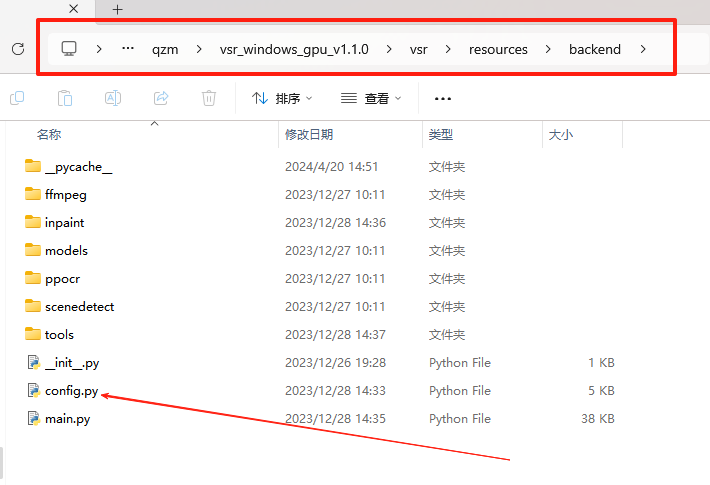Click the 5 KB size cell
The width and height of the screenshot is (710, 485).
tap(601, 391)
